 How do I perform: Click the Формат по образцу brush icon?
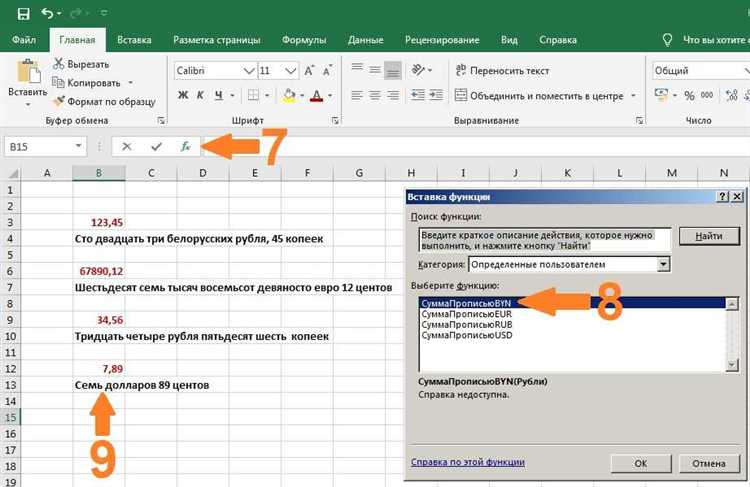tap(58, 101)
